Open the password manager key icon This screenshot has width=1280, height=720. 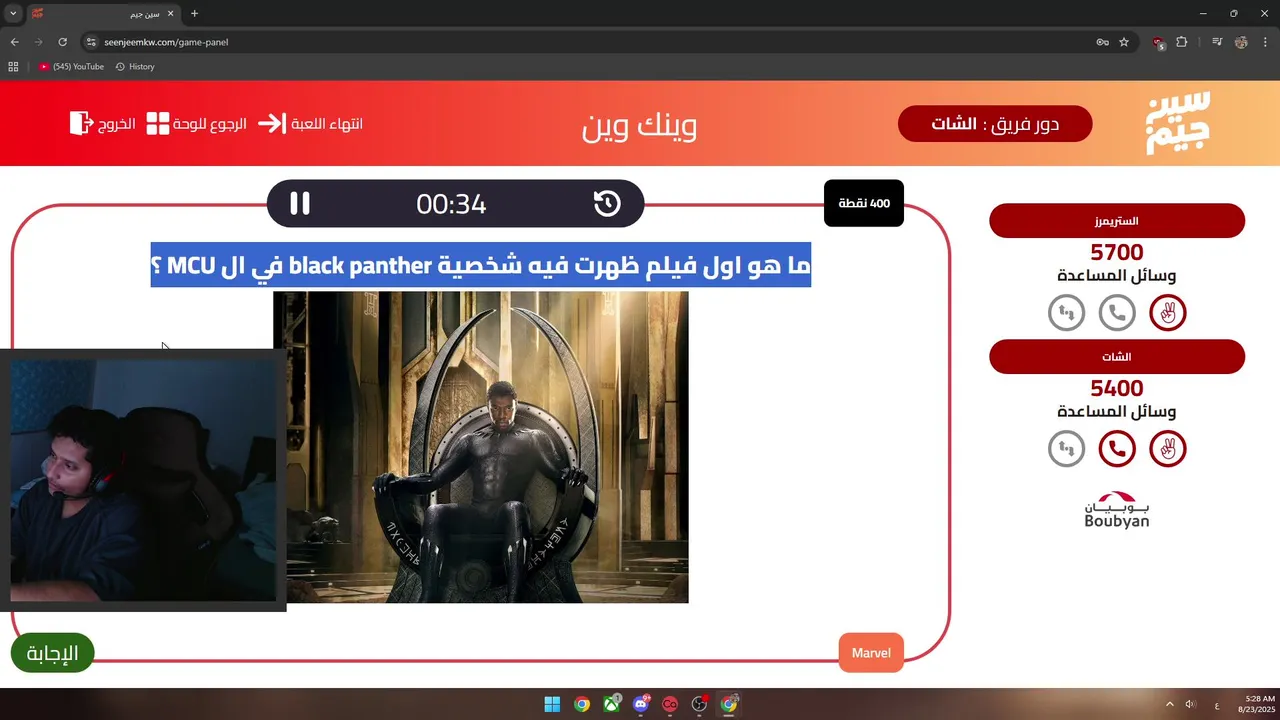tap(1102, 42)
